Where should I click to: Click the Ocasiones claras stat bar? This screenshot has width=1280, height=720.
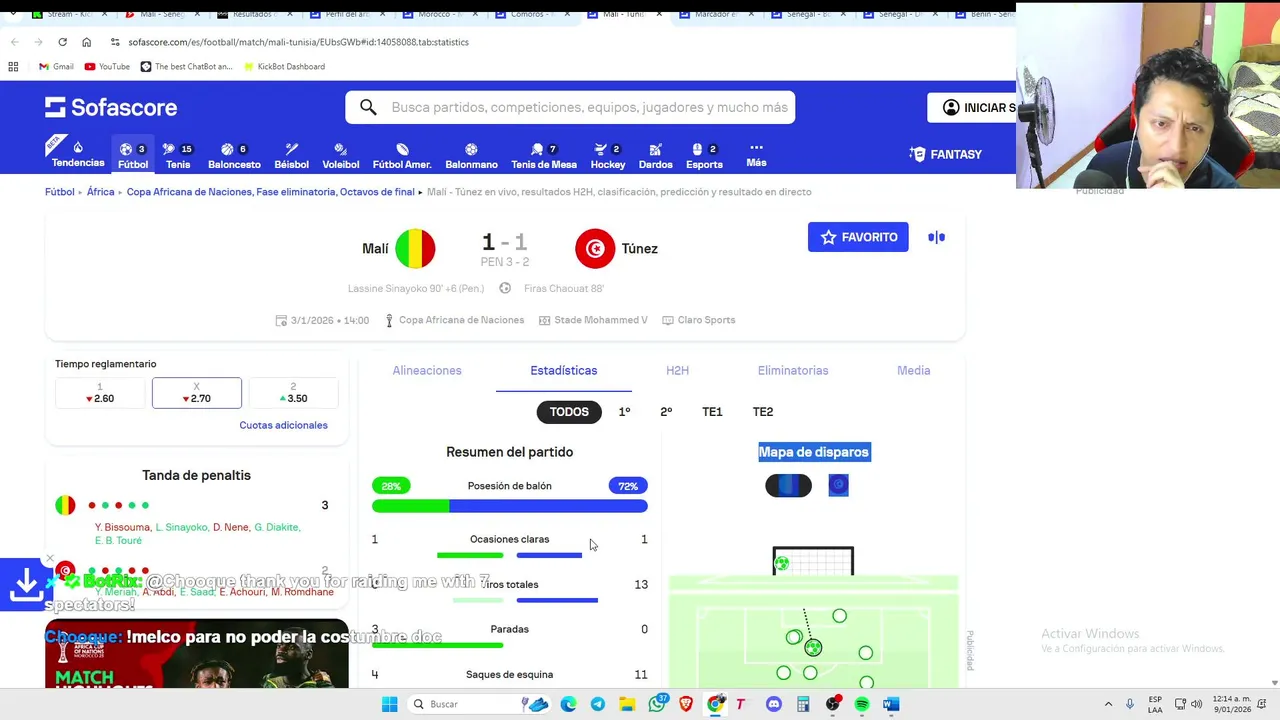(x=509, y=554)
